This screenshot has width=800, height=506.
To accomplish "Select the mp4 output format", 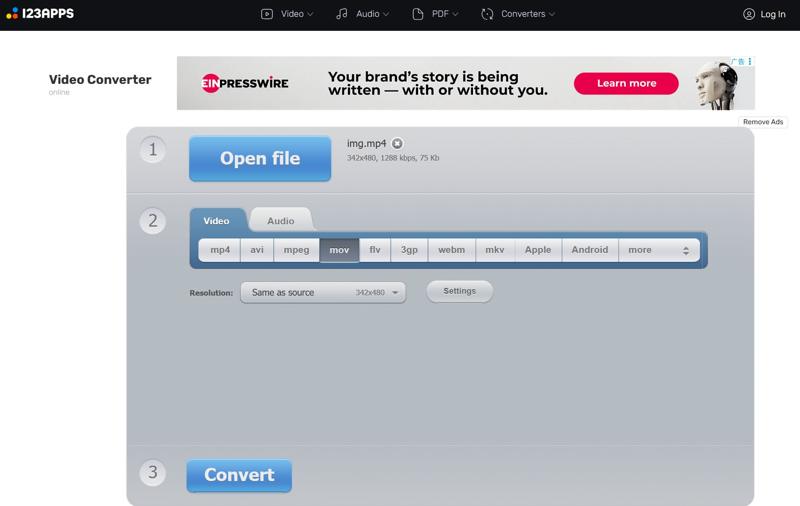I will click(220, 250).
